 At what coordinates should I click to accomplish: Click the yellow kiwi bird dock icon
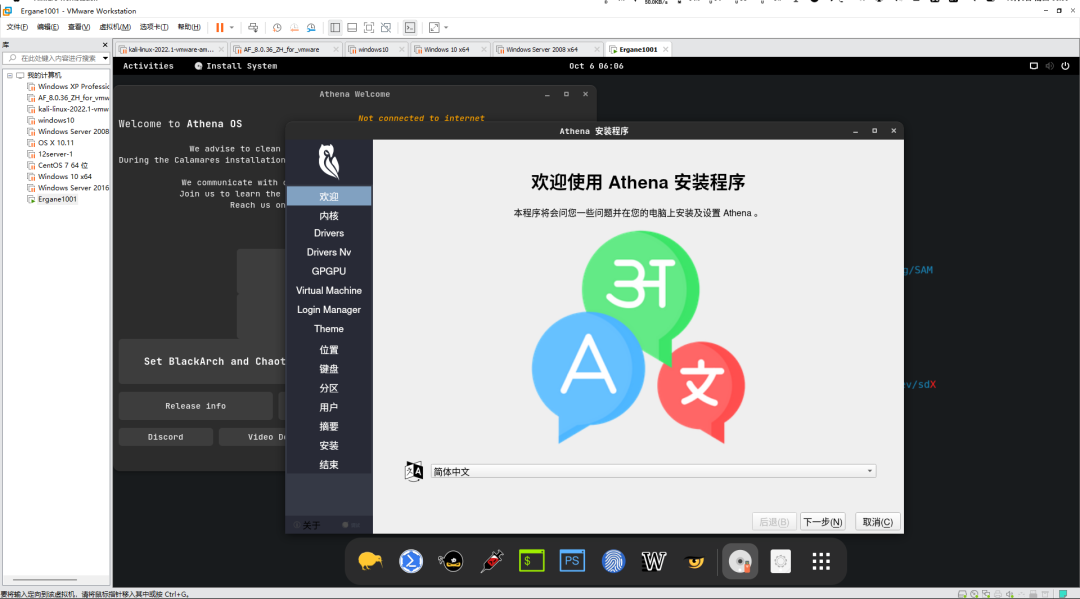click(371, 562)
